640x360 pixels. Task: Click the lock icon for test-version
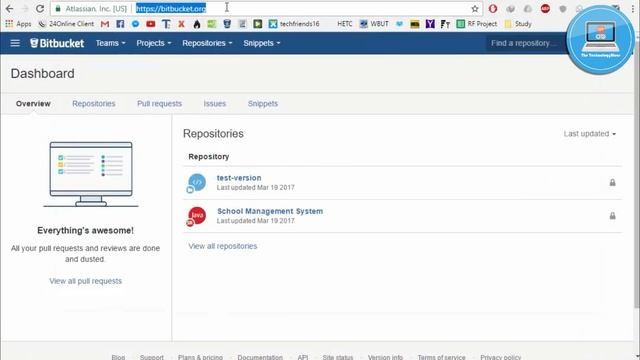[612, 182]
